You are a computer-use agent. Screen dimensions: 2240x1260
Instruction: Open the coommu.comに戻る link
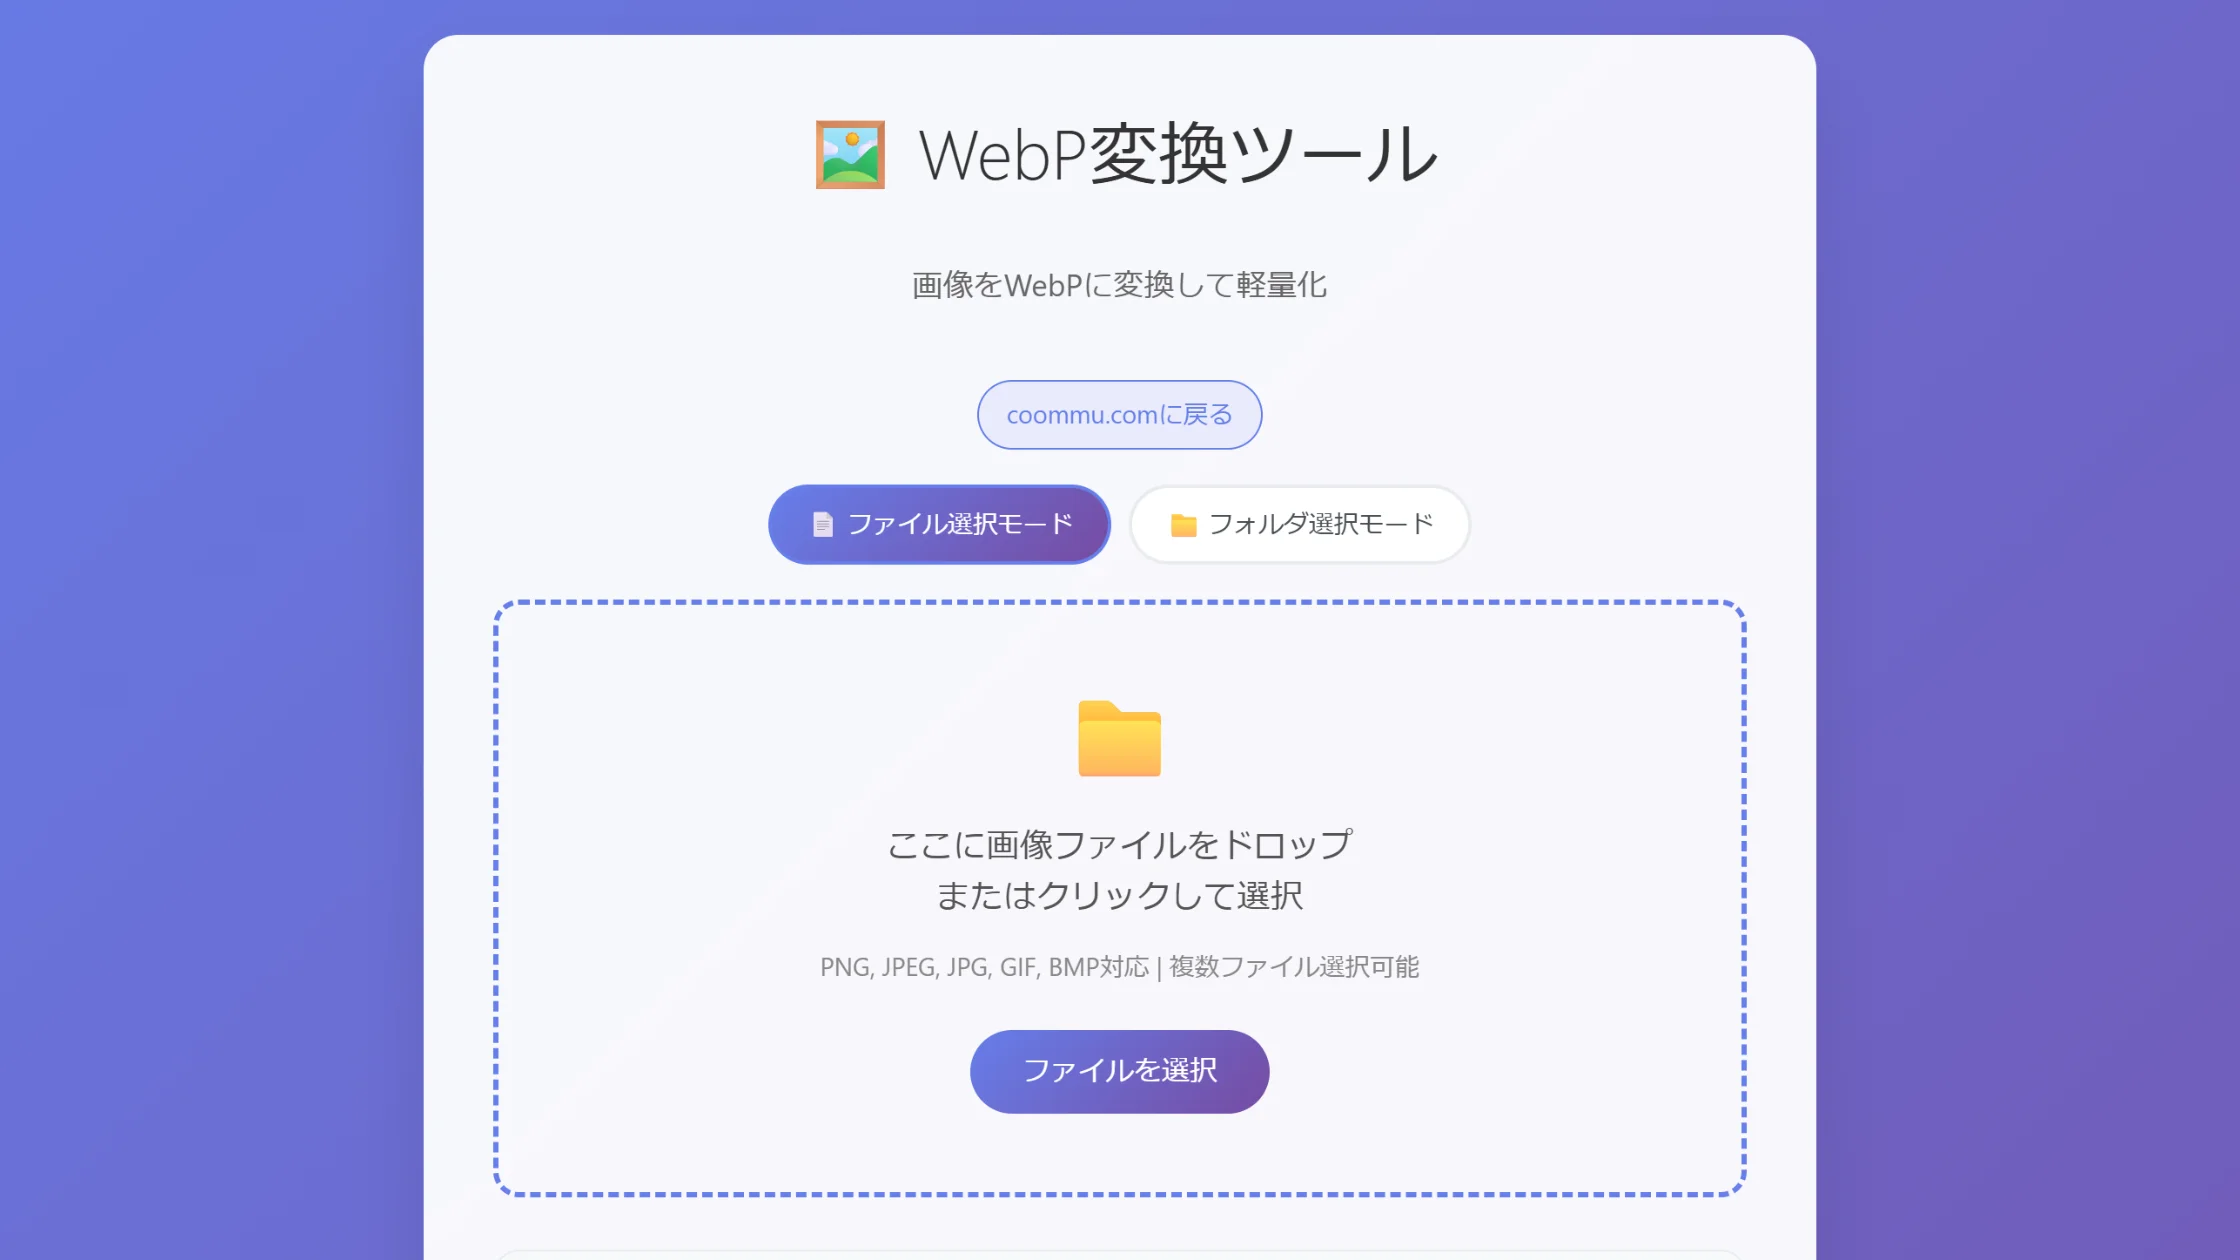[1119, 414]
